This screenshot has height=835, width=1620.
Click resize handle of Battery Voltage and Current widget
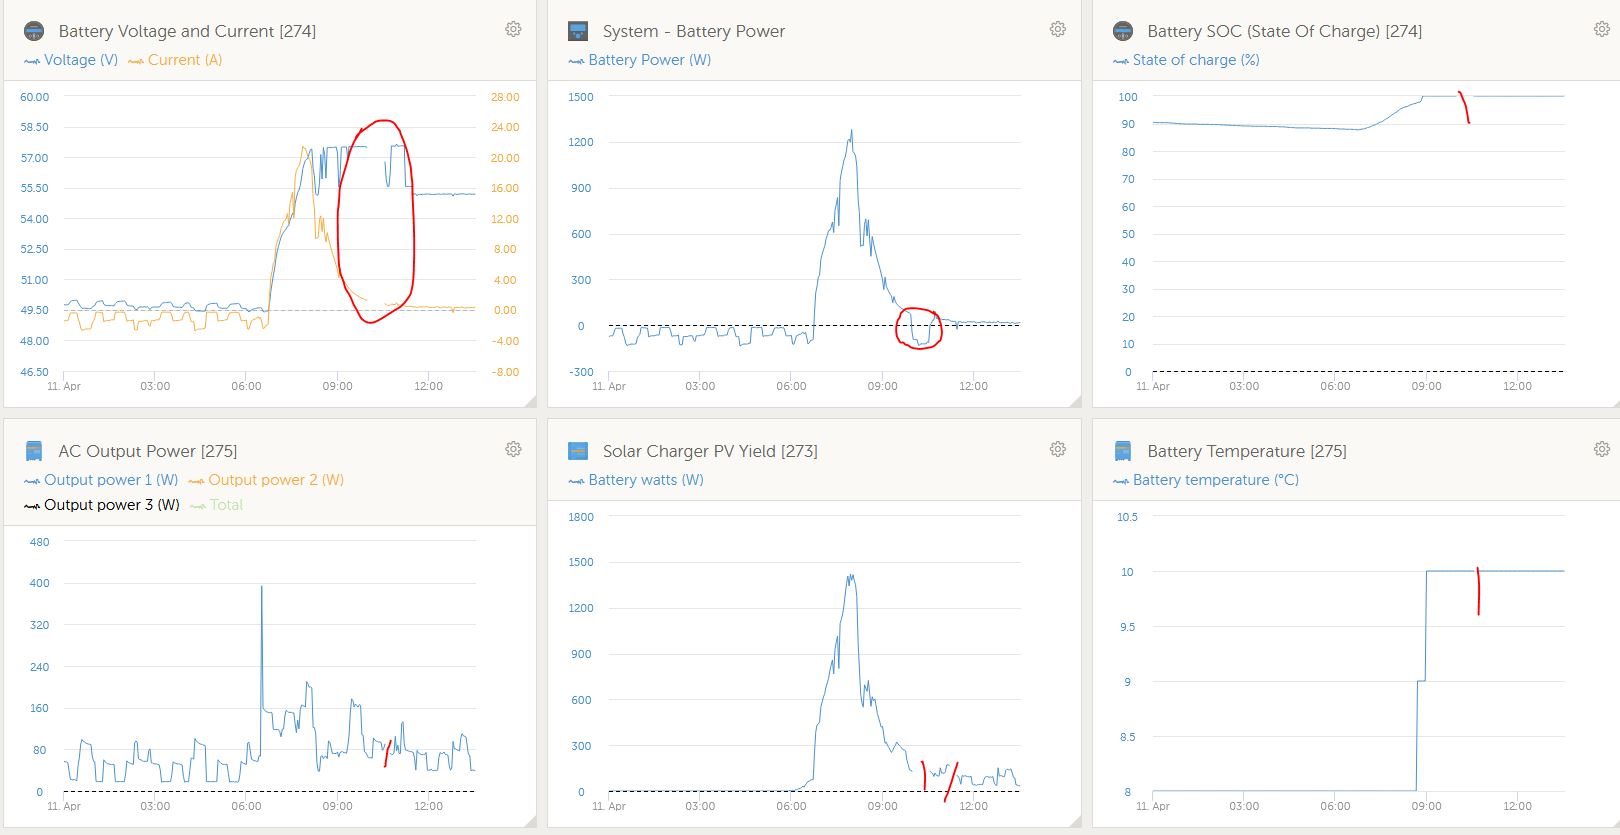[530, 401]
